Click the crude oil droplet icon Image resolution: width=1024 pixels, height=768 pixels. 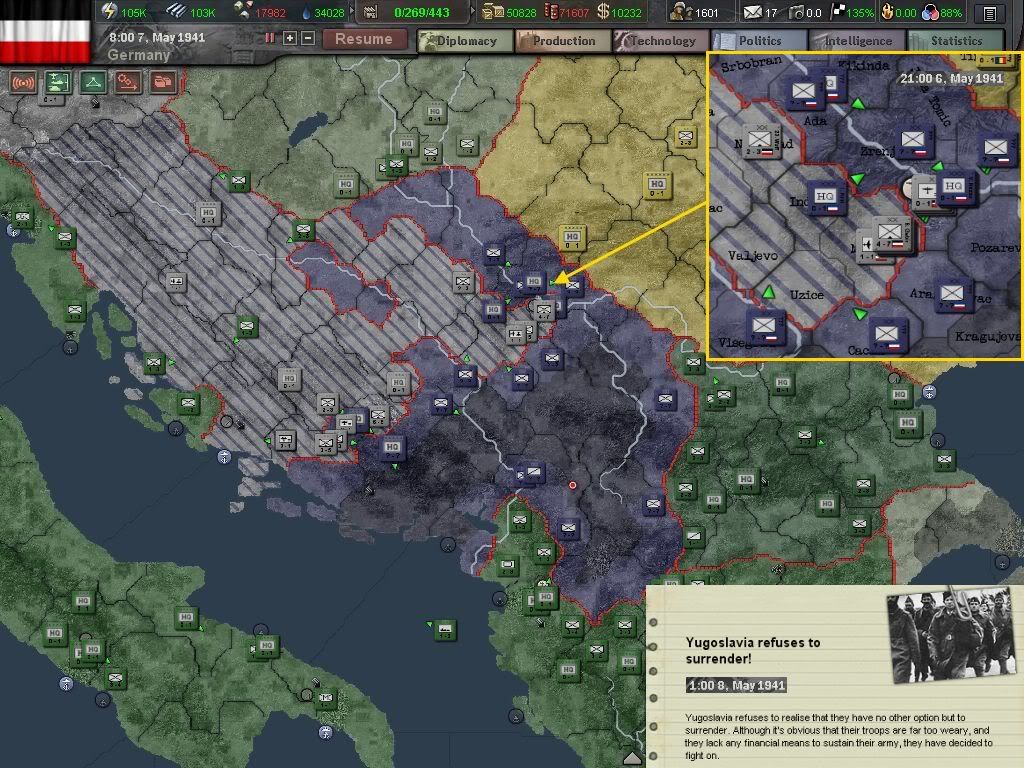(x=306, y=12)
